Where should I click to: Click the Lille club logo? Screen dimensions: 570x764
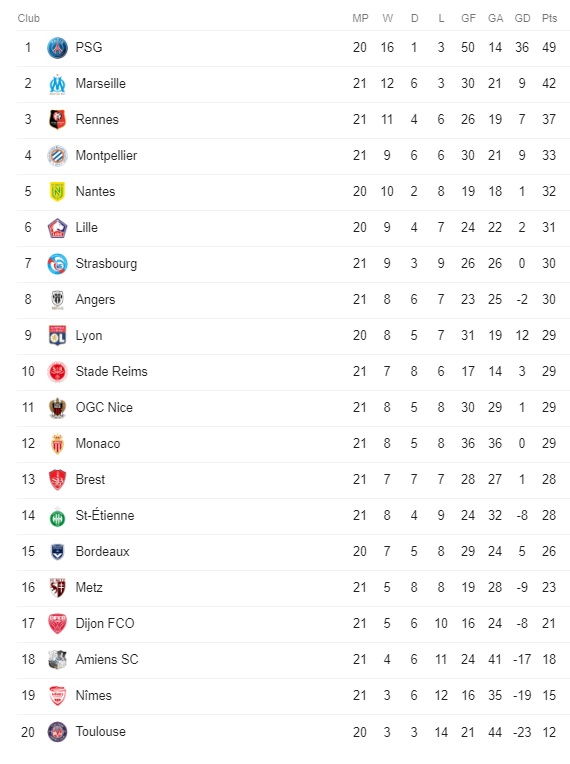tap(57, 228)
